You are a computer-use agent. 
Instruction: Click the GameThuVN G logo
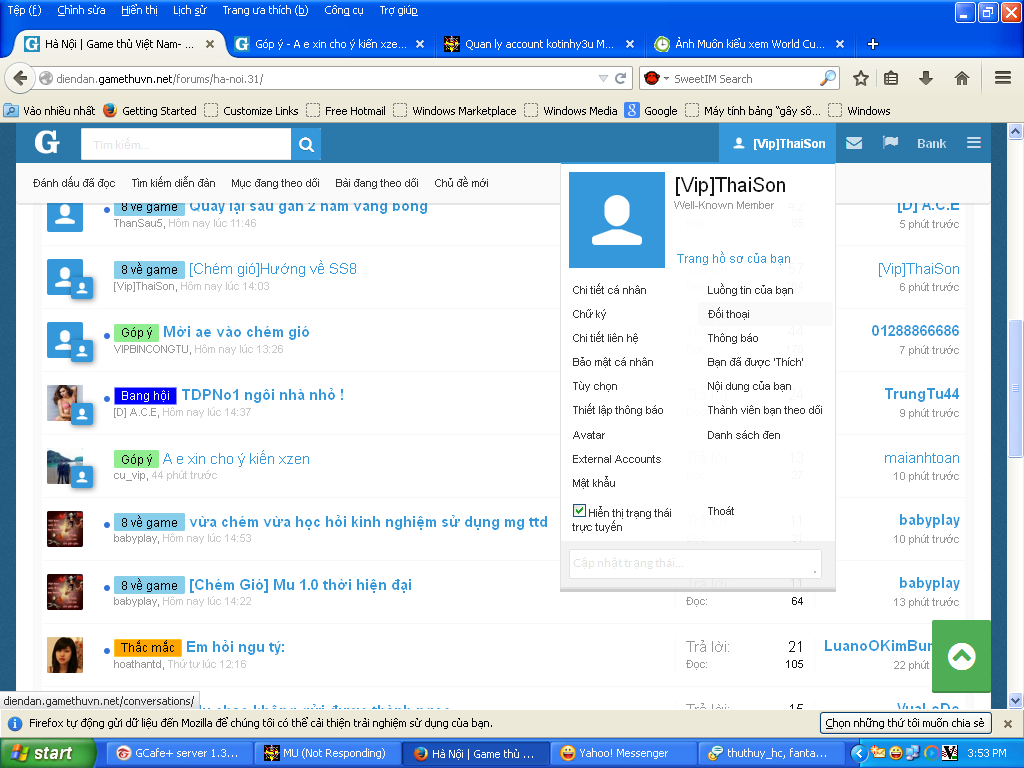(47, 144)
